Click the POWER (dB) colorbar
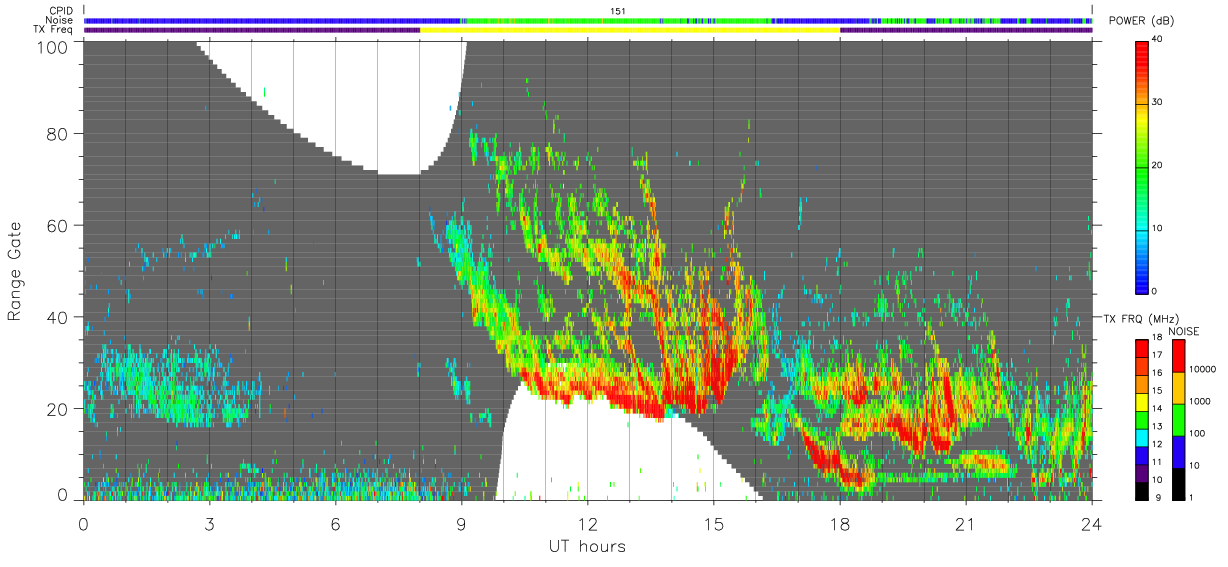This screenshot has height=567, width=1228. tap(1141, 166)
